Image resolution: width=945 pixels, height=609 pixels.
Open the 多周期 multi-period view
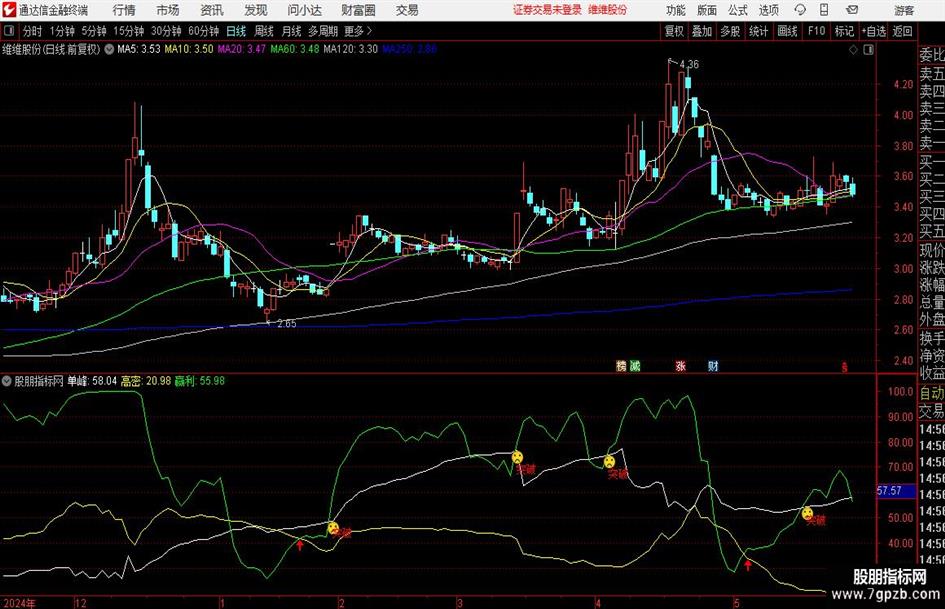pyautogui.click(x=323, y=31)
